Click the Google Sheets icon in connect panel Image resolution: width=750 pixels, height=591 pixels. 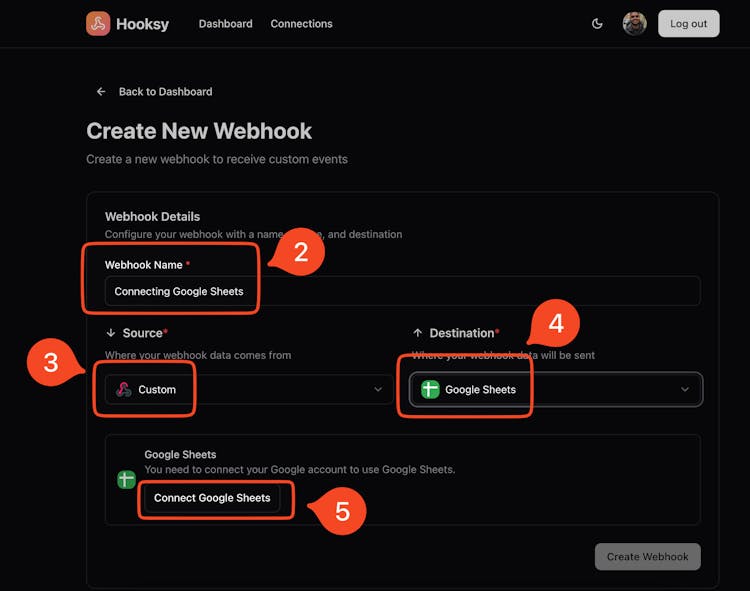pyautogui.click(x=126, y=479)
